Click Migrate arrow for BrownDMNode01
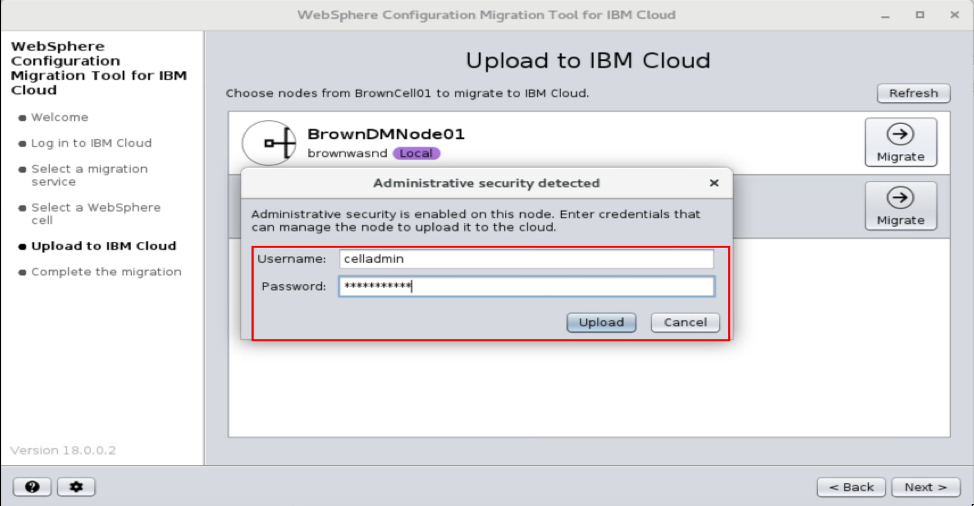This screenshot has height=506, width=974. 900,142
